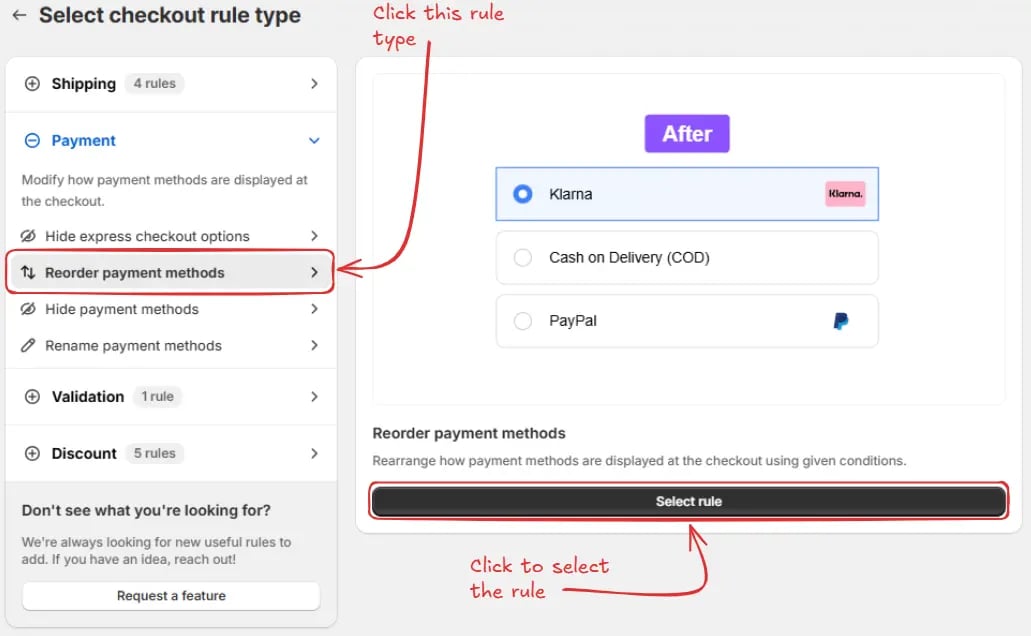Click the crossed-eye icon for Hide express checkout
The image size is (1031, 636).
28,235
